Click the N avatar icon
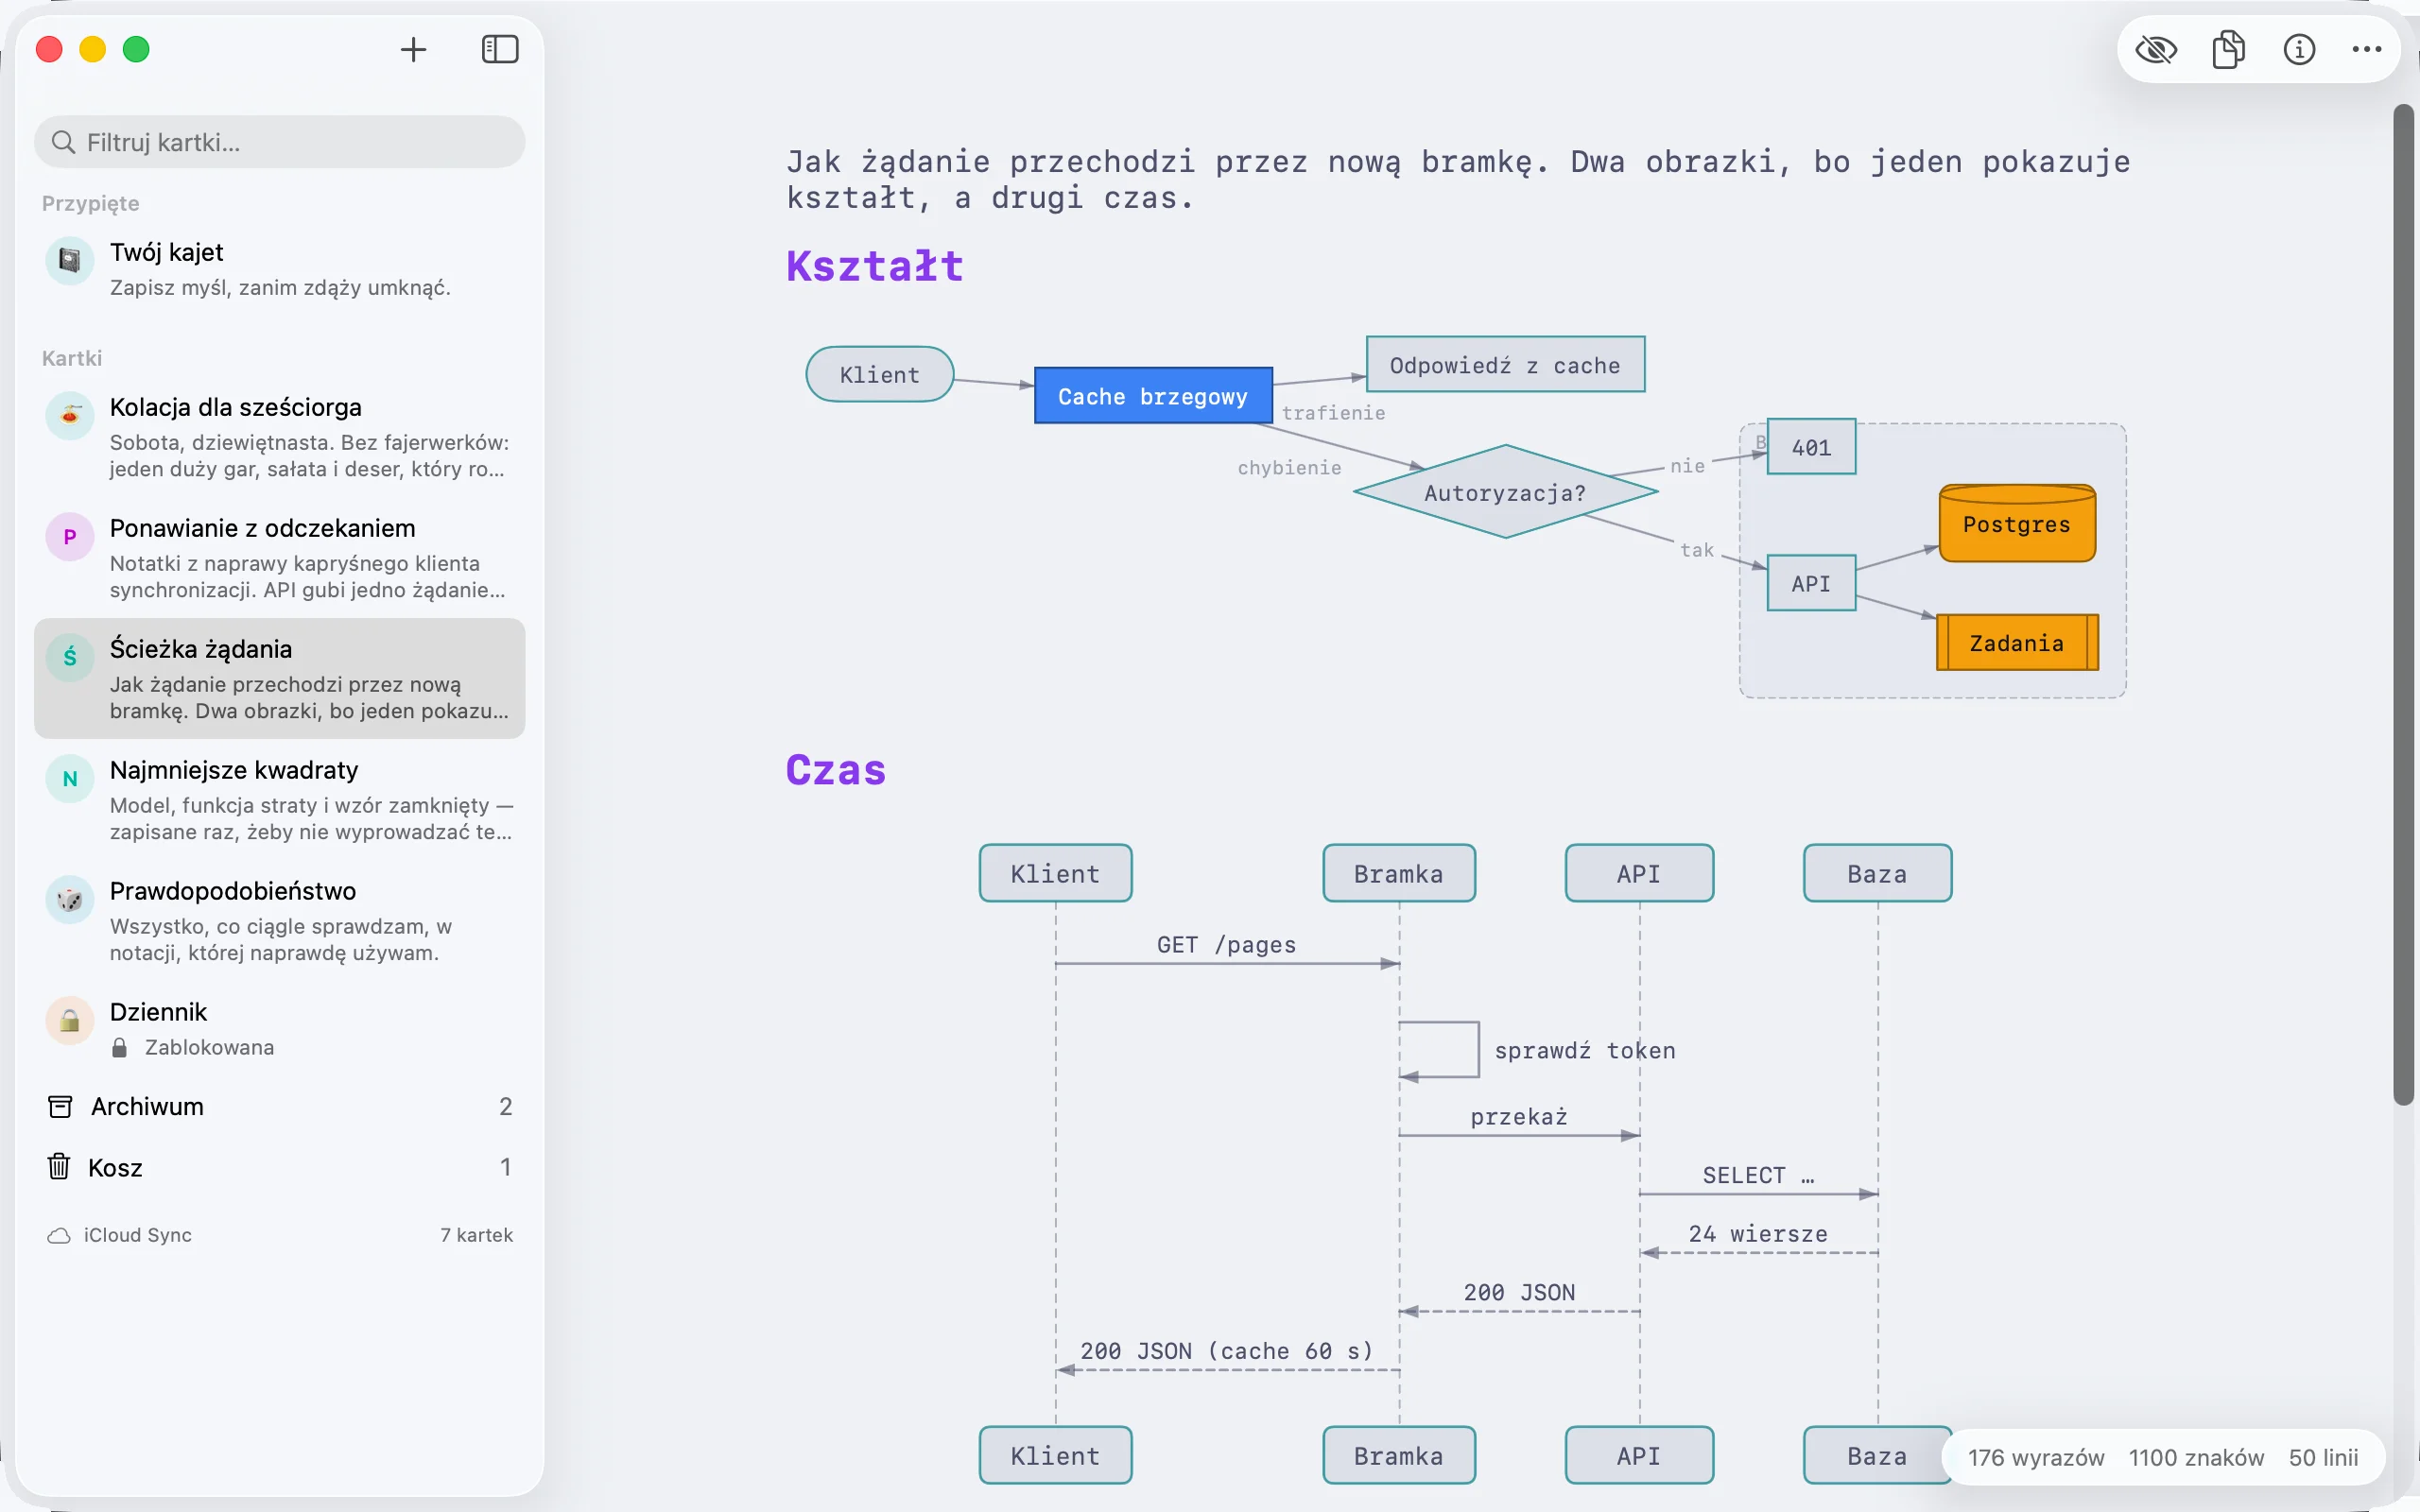Viewport: 2420px width, 1512px height. point(70,779)
